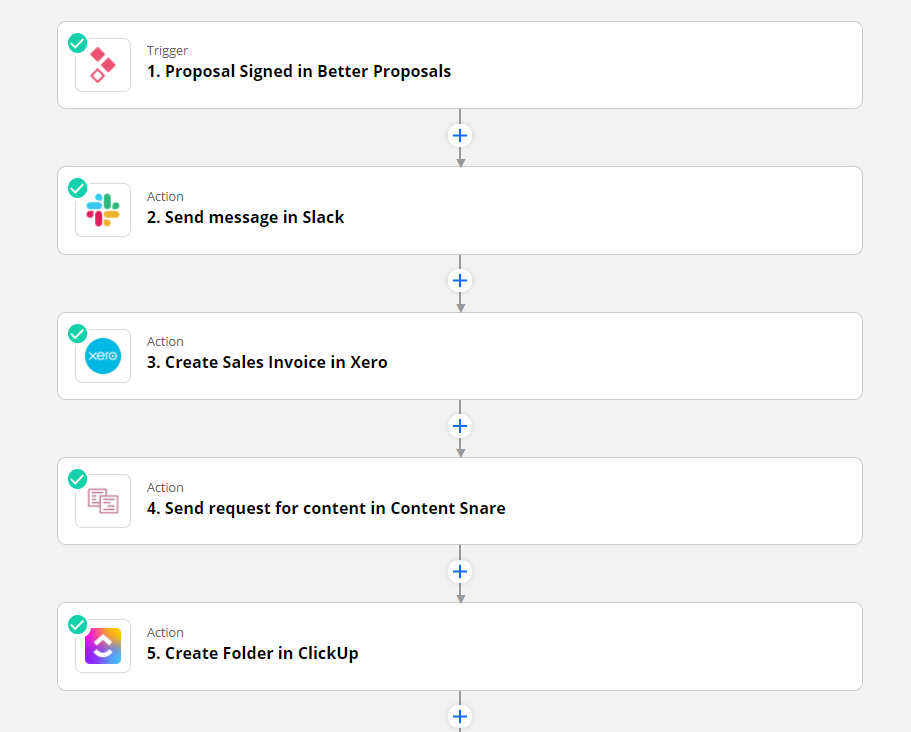Open step 1 Proposal Signed in Better Proposals
The width and height of the screenshot is (911, 732).
(x=460, y=65)
